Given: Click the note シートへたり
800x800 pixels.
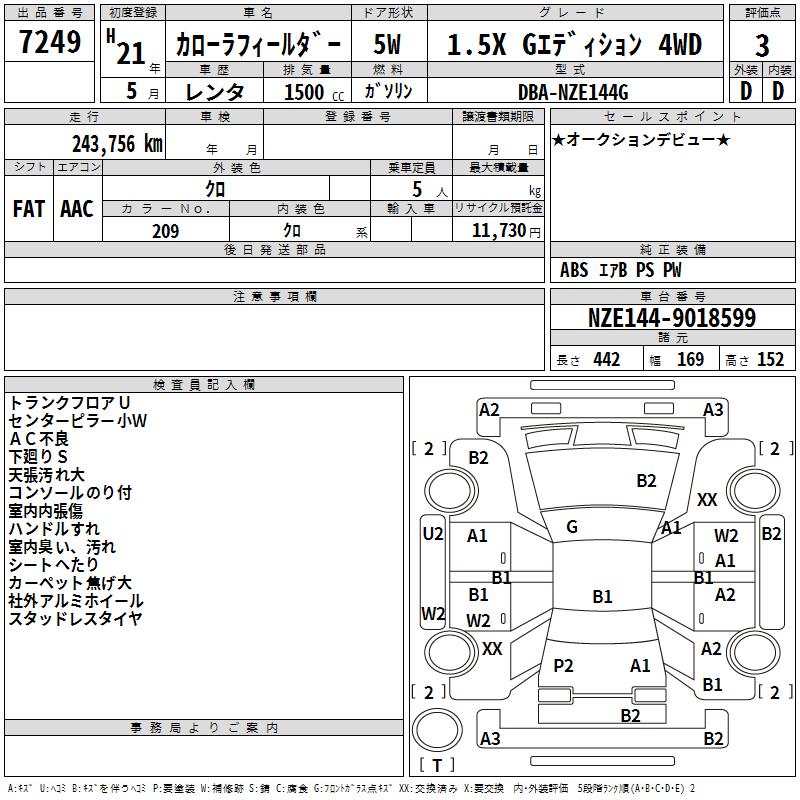Looking at the screenshot, I should pyautogui.click(x=54, y=565).
